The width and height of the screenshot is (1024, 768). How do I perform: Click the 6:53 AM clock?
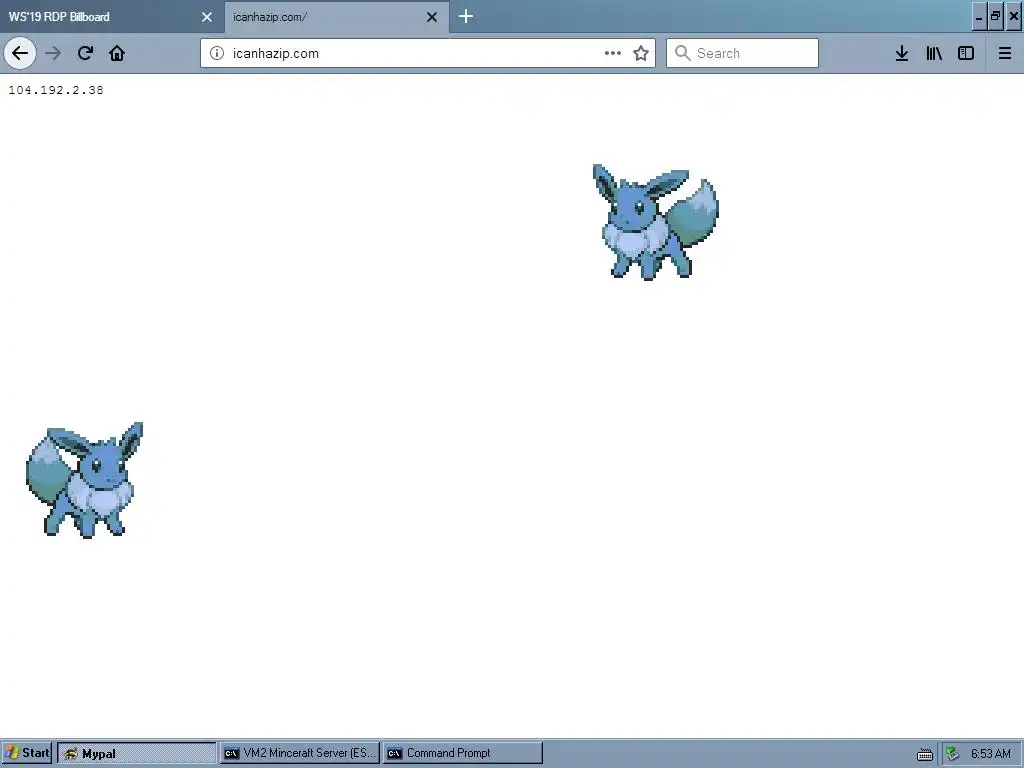point(991,754)
